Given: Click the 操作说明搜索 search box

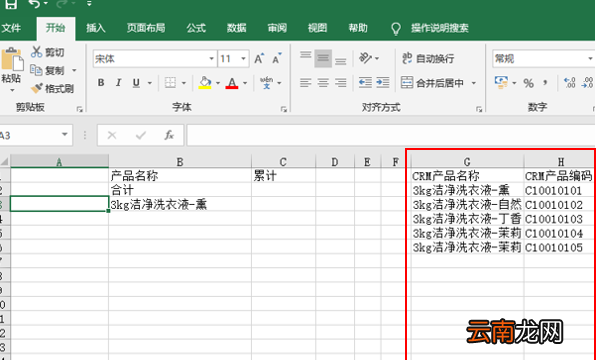Looking at the screenshot, I should point(439,28).
